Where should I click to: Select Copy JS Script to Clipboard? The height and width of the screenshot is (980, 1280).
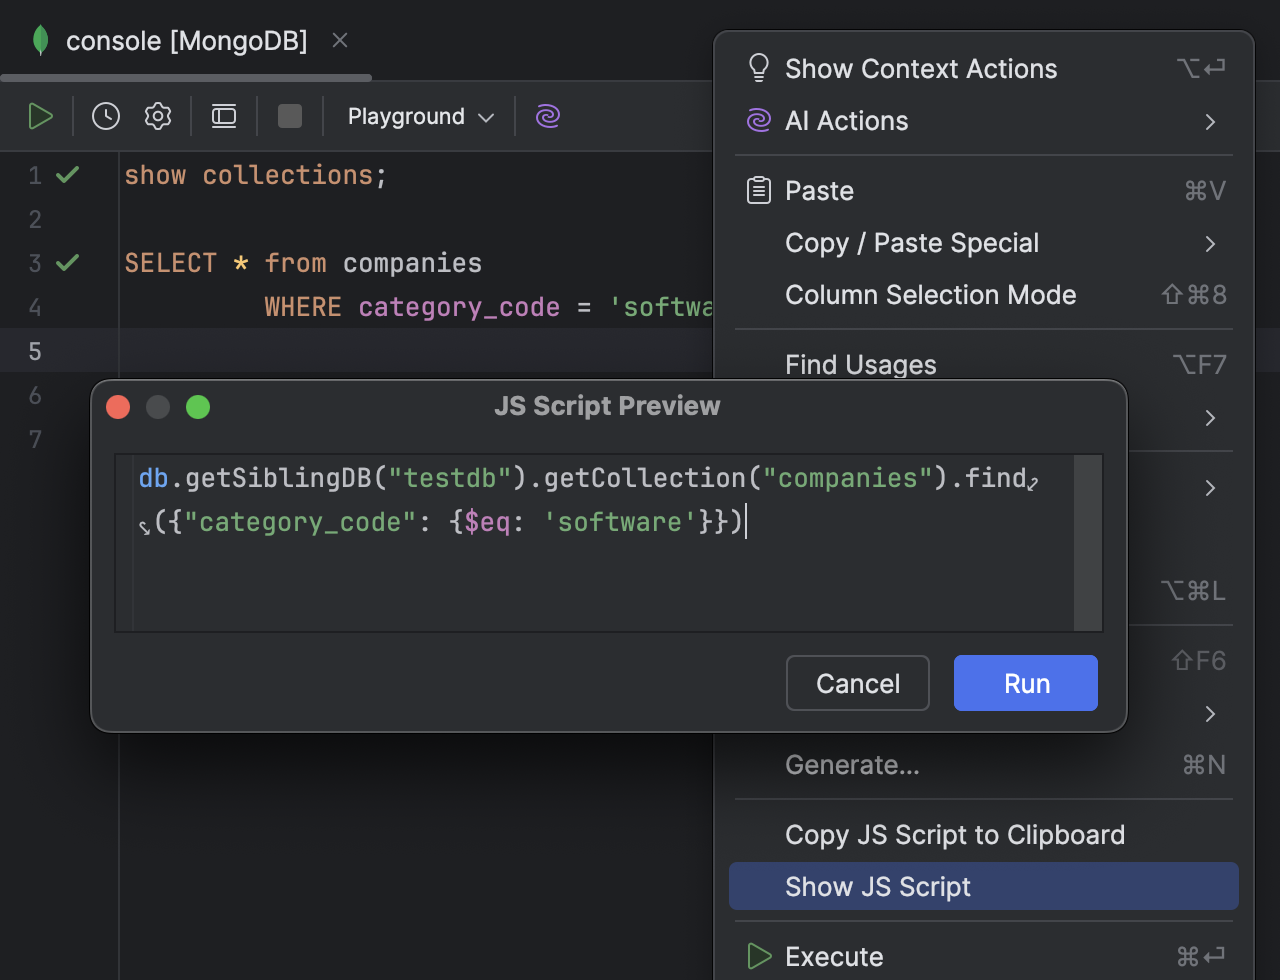(x=955, y=834)
